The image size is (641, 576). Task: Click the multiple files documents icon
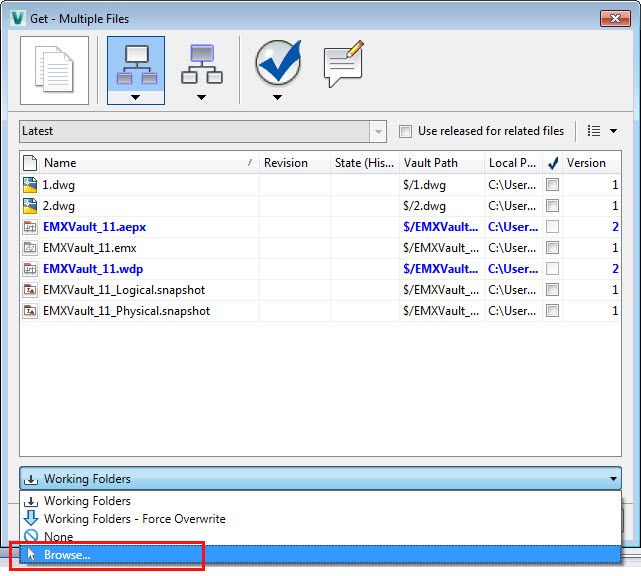click(54, 70)
